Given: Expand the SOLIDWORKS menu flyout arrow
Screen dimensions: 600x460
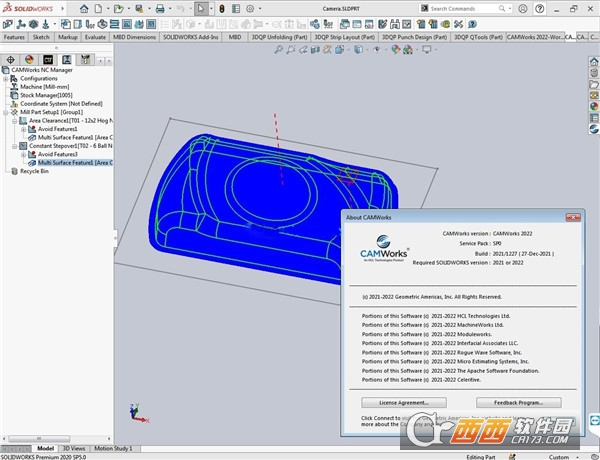Looking at the screenshot, I should coord(62,8).
